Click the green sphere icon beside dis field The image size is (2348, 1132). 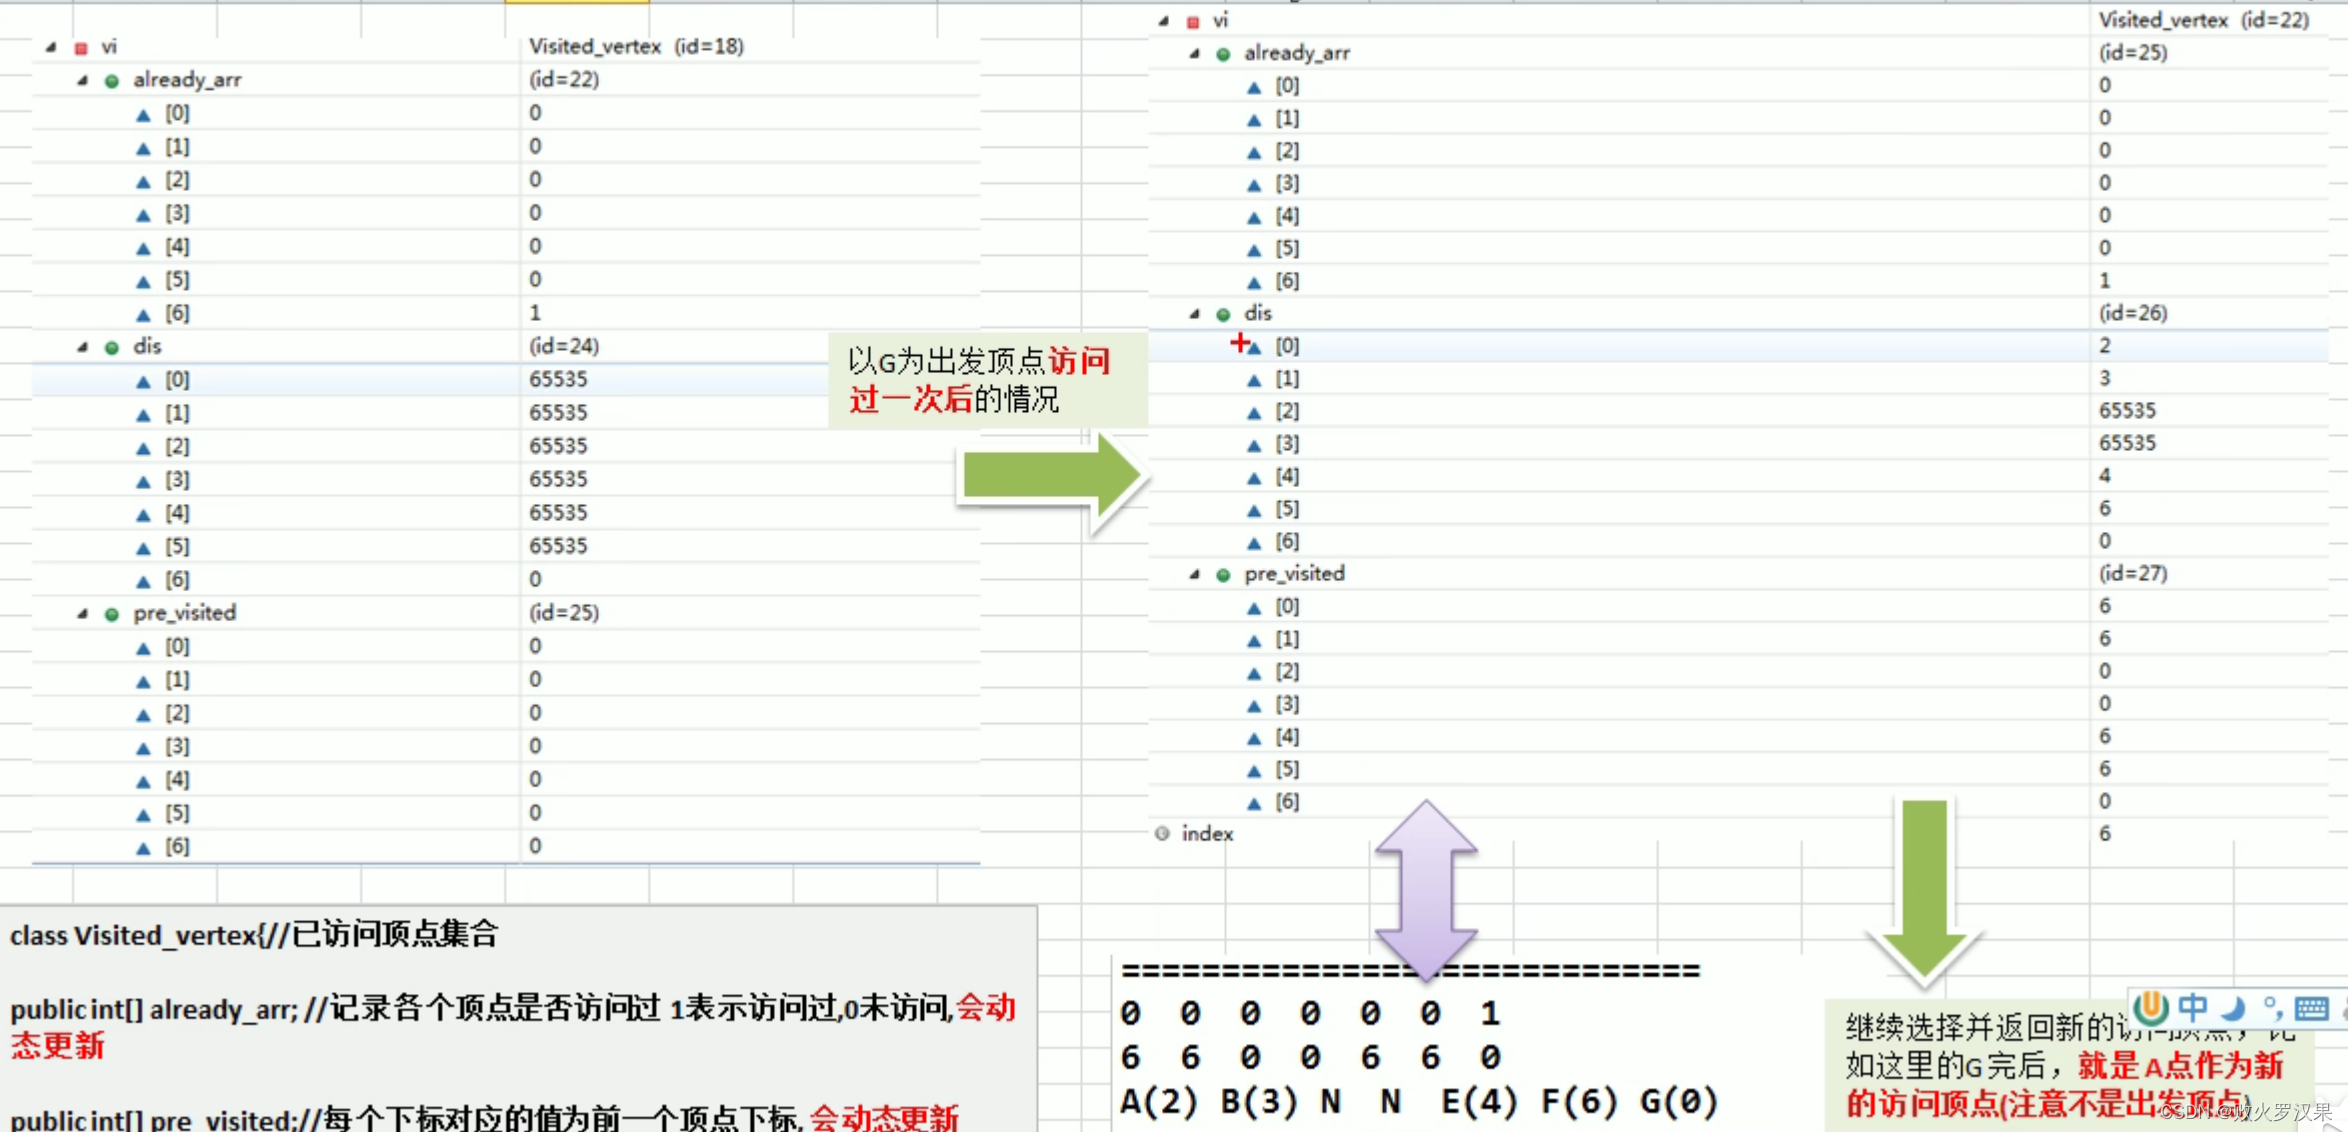pyautogui.click(x=110, y=346)
